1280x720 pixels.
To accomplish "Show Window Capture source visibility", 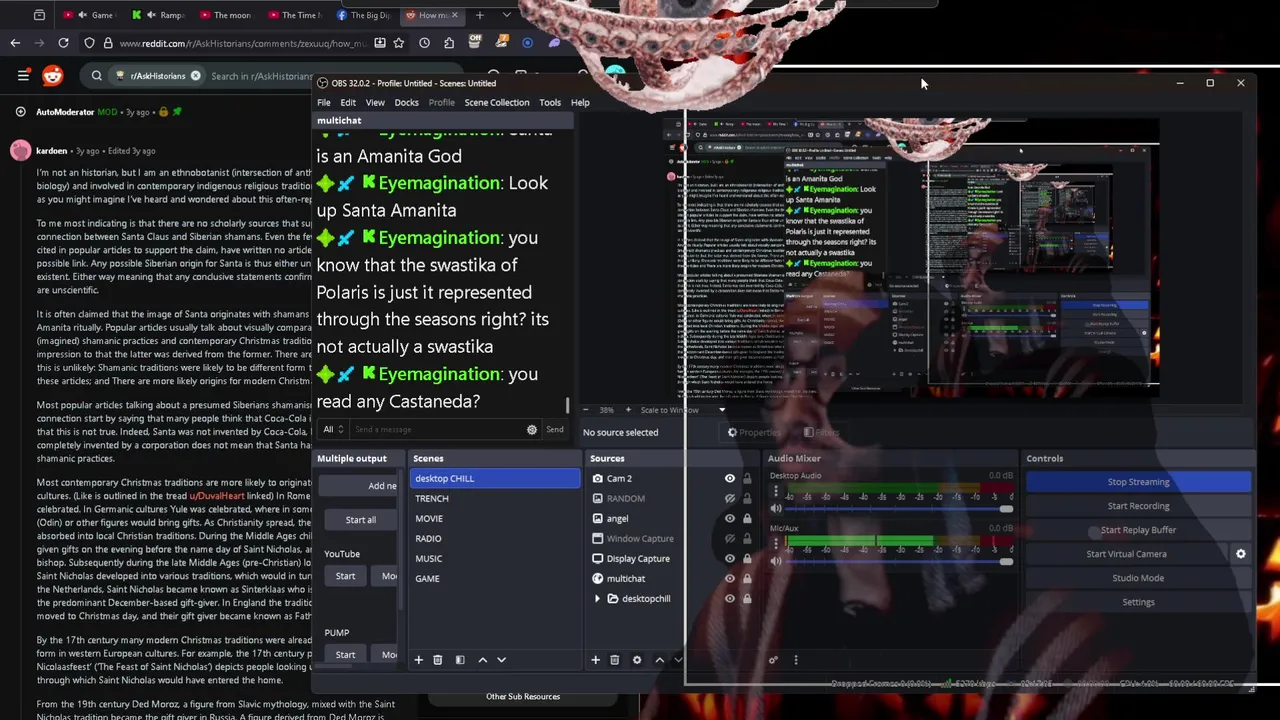I will point(730,538).
